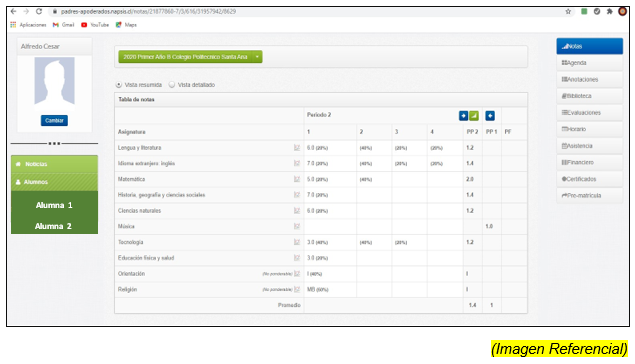Reload the page with the refresh icon
This screenshot has height=364, width=635.
[39, 11]
